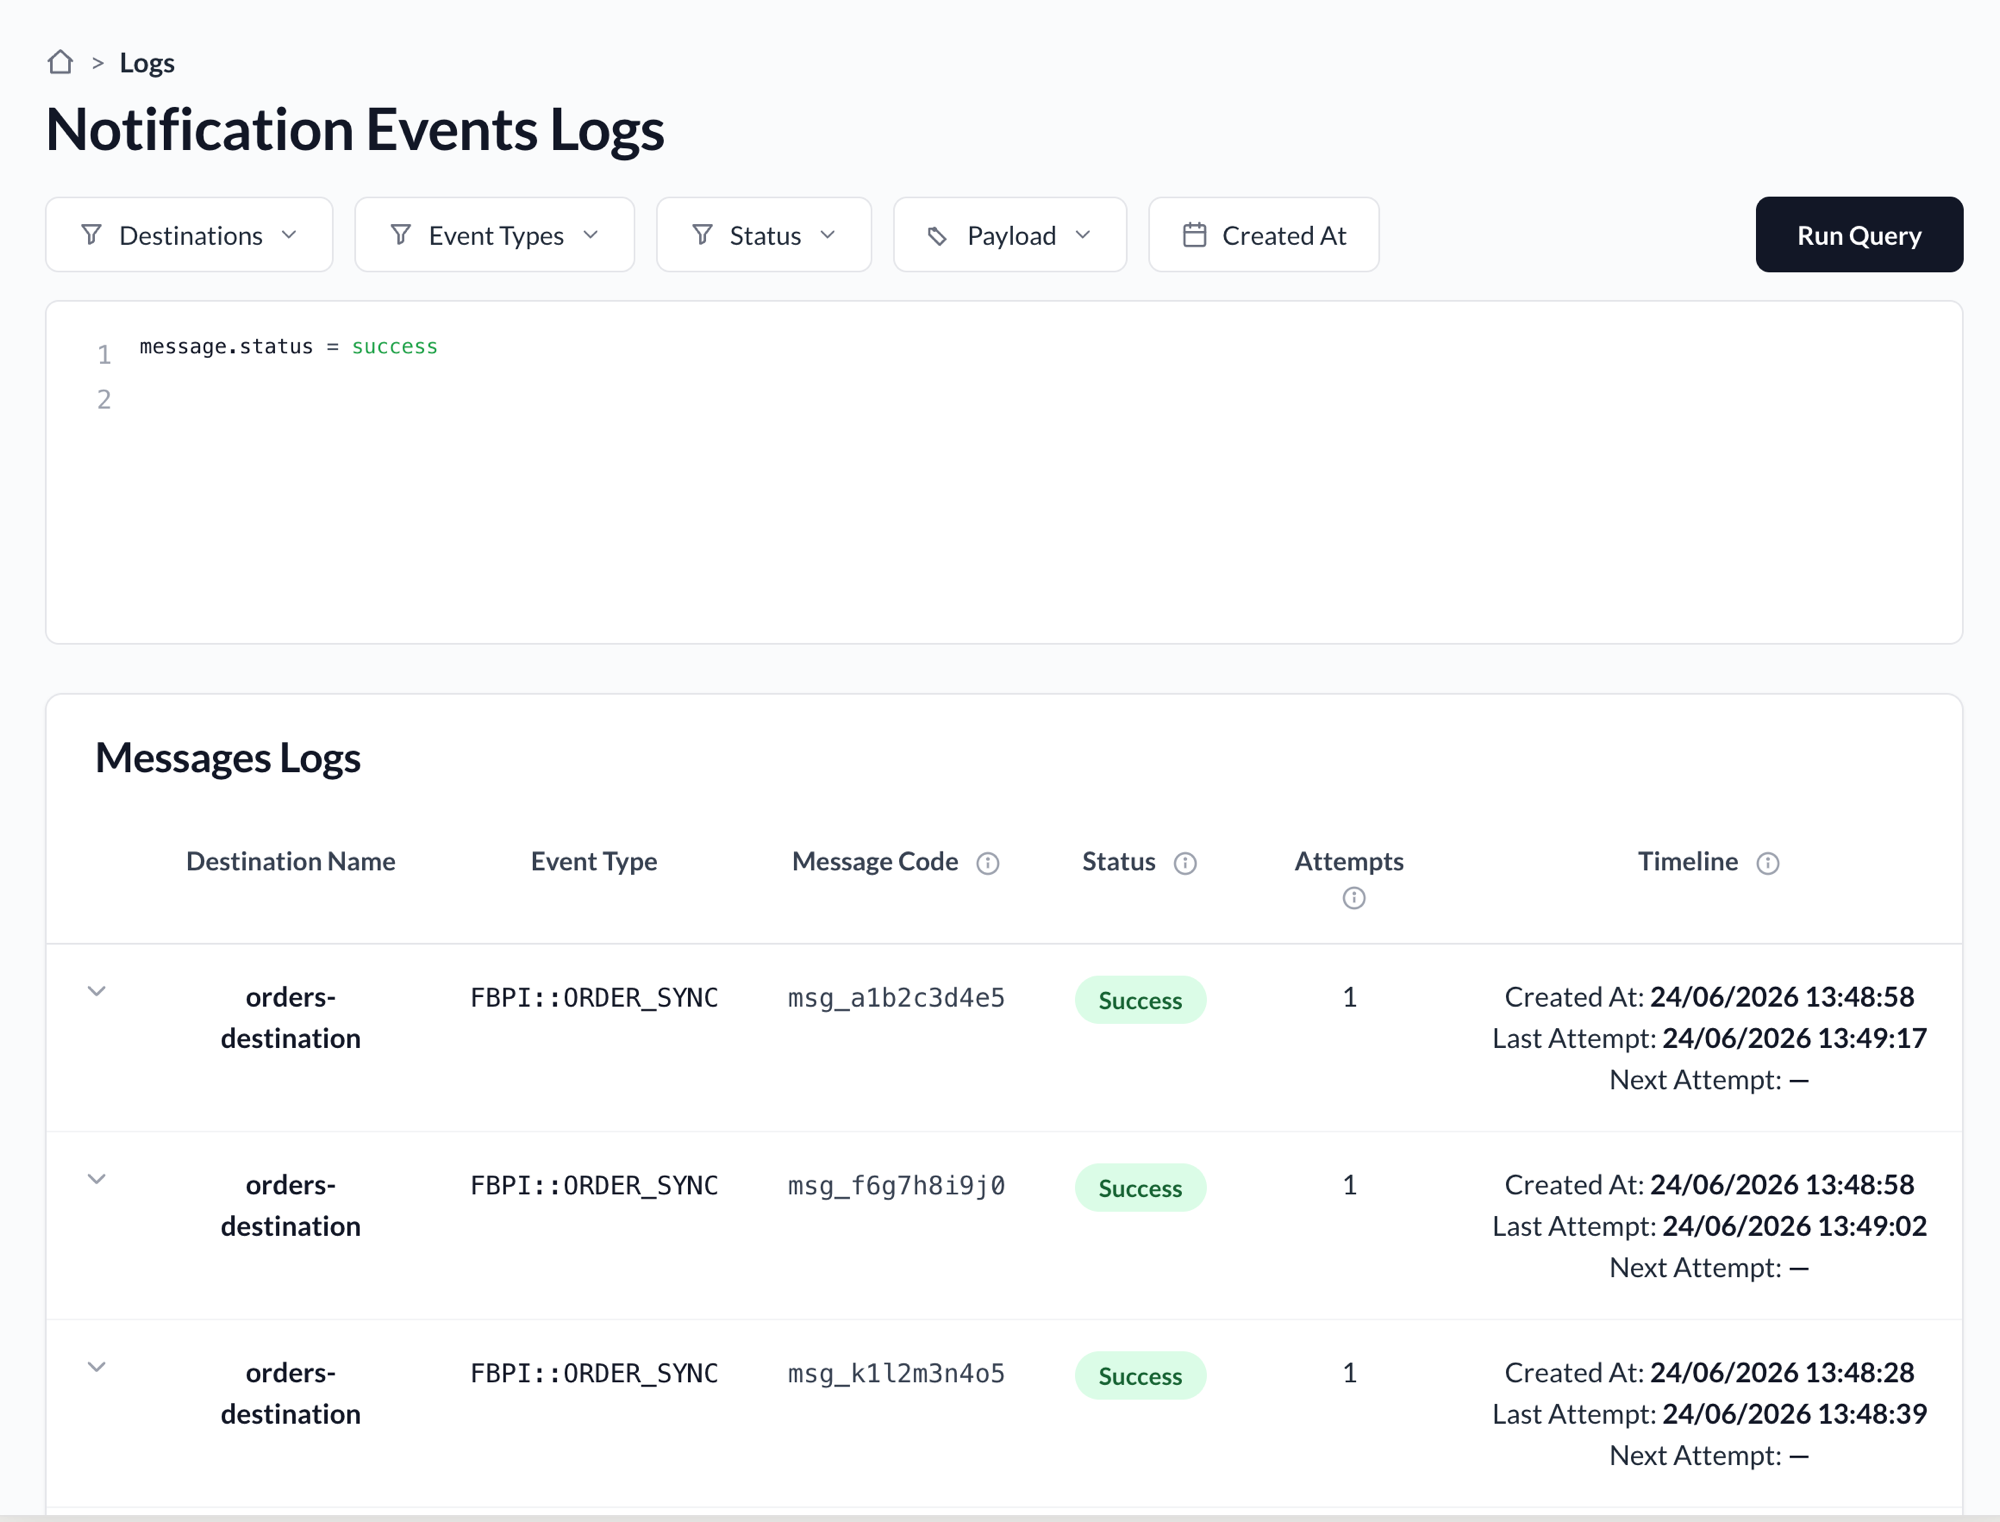Click the Messages Logs heading
The width and height of the screenshot is (2000, 1522).
(x=228, y=758)
